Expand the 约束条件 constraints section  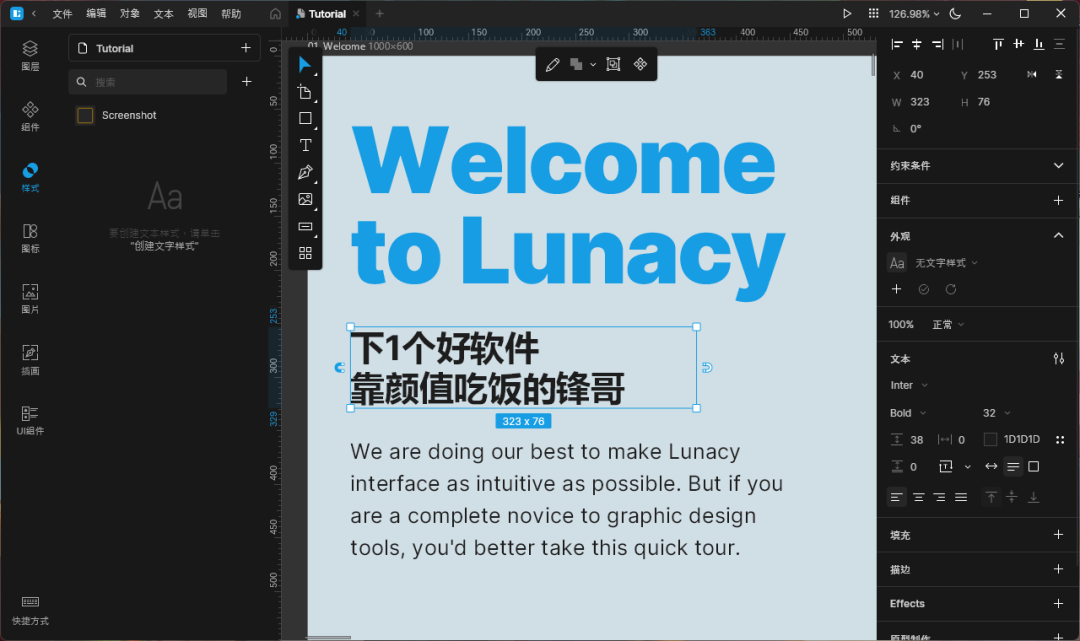click(x=1059, y=165)
